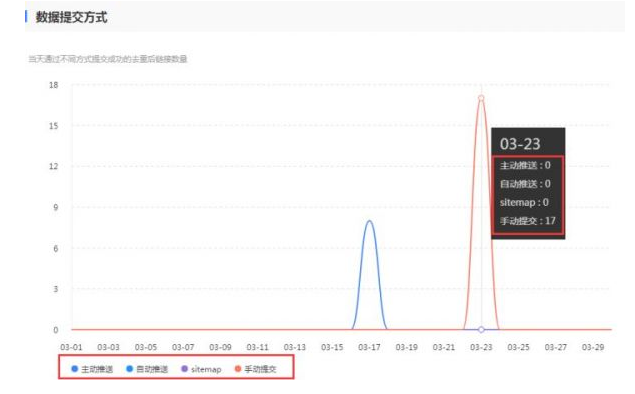This screenshot has width=635, height=394.
Task: Click the blue zero marker on 03-23
Action: [481, 330]
